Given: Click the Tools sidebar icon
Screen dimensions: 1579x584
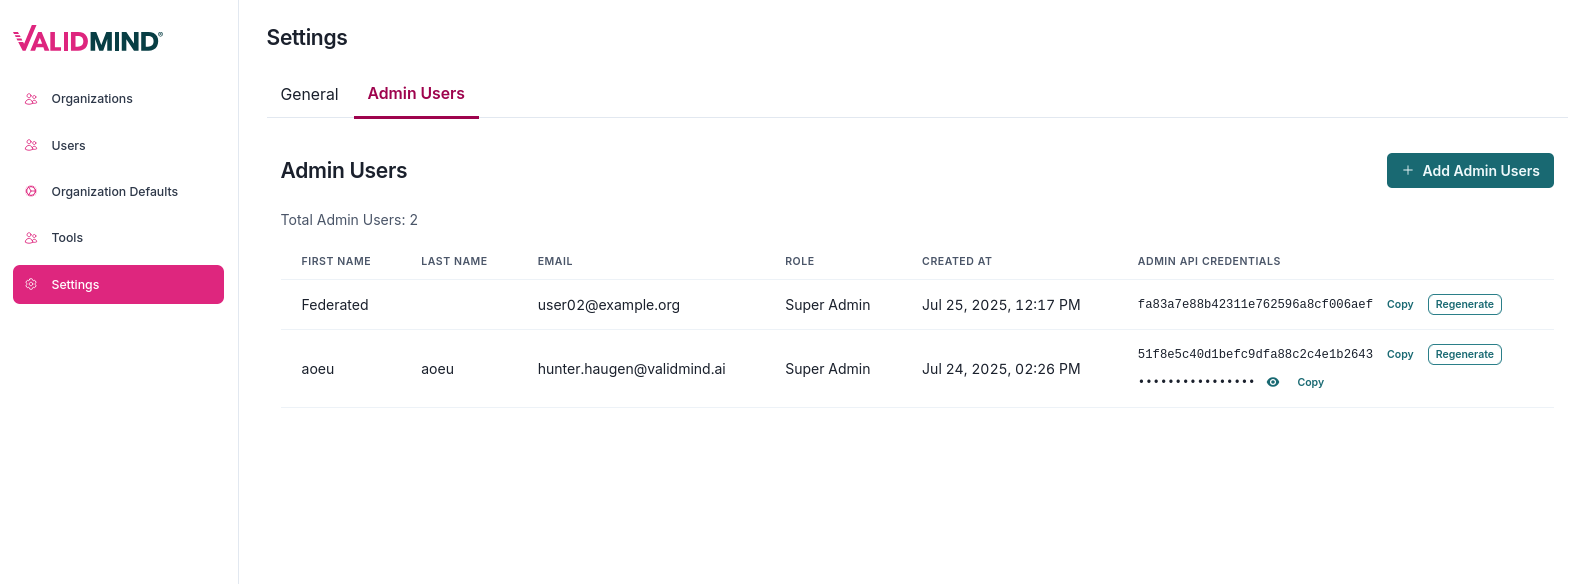Looking at the screenshot, I should point(31,237).
